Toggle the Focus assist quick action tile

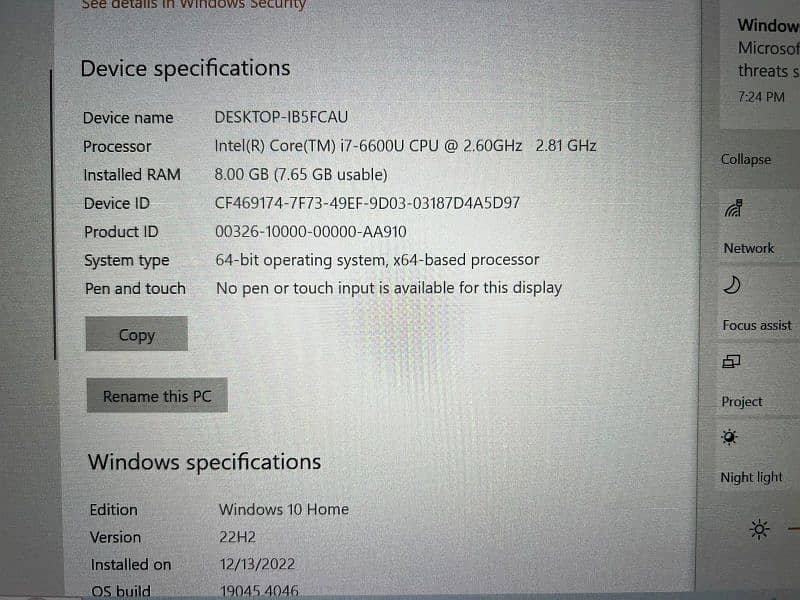(x=758, y=304)
